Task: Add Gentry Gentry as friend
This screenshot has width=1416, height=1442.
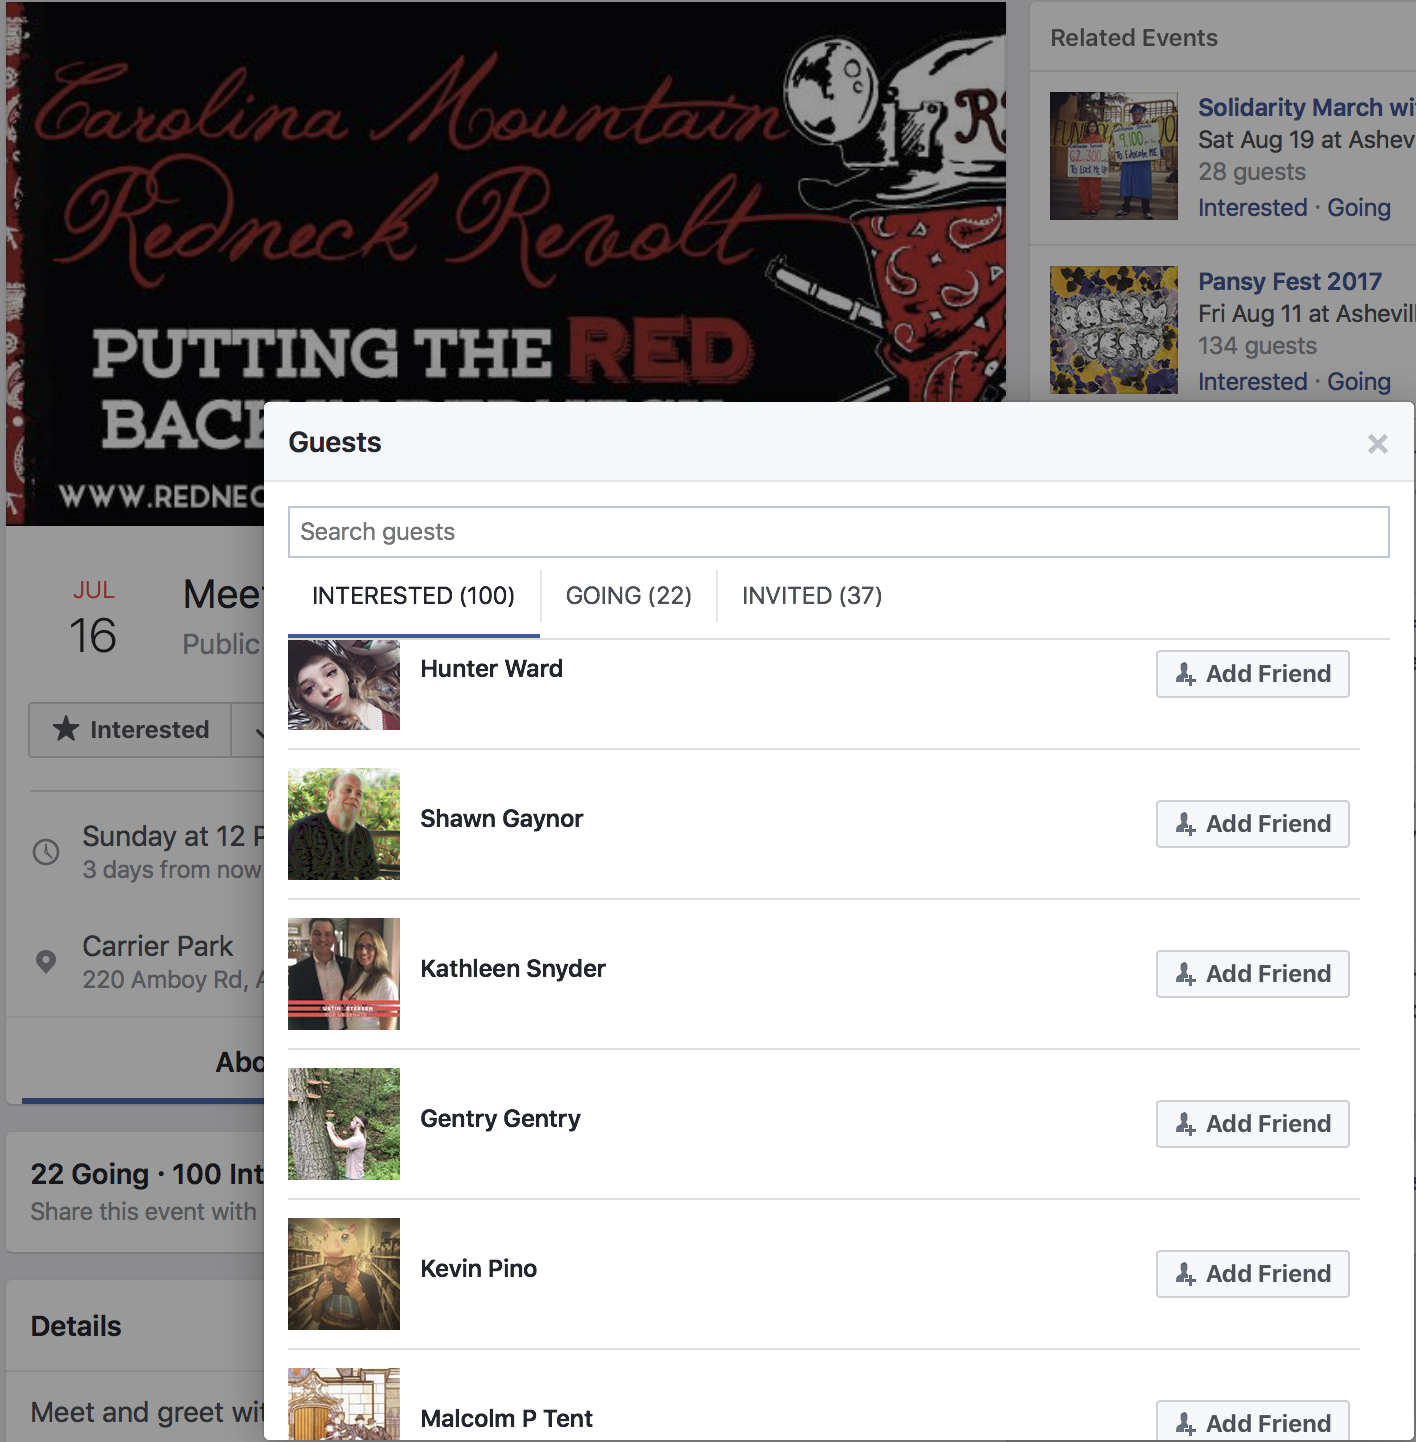Action: pyautogui.click(x=1252, y=1124)
